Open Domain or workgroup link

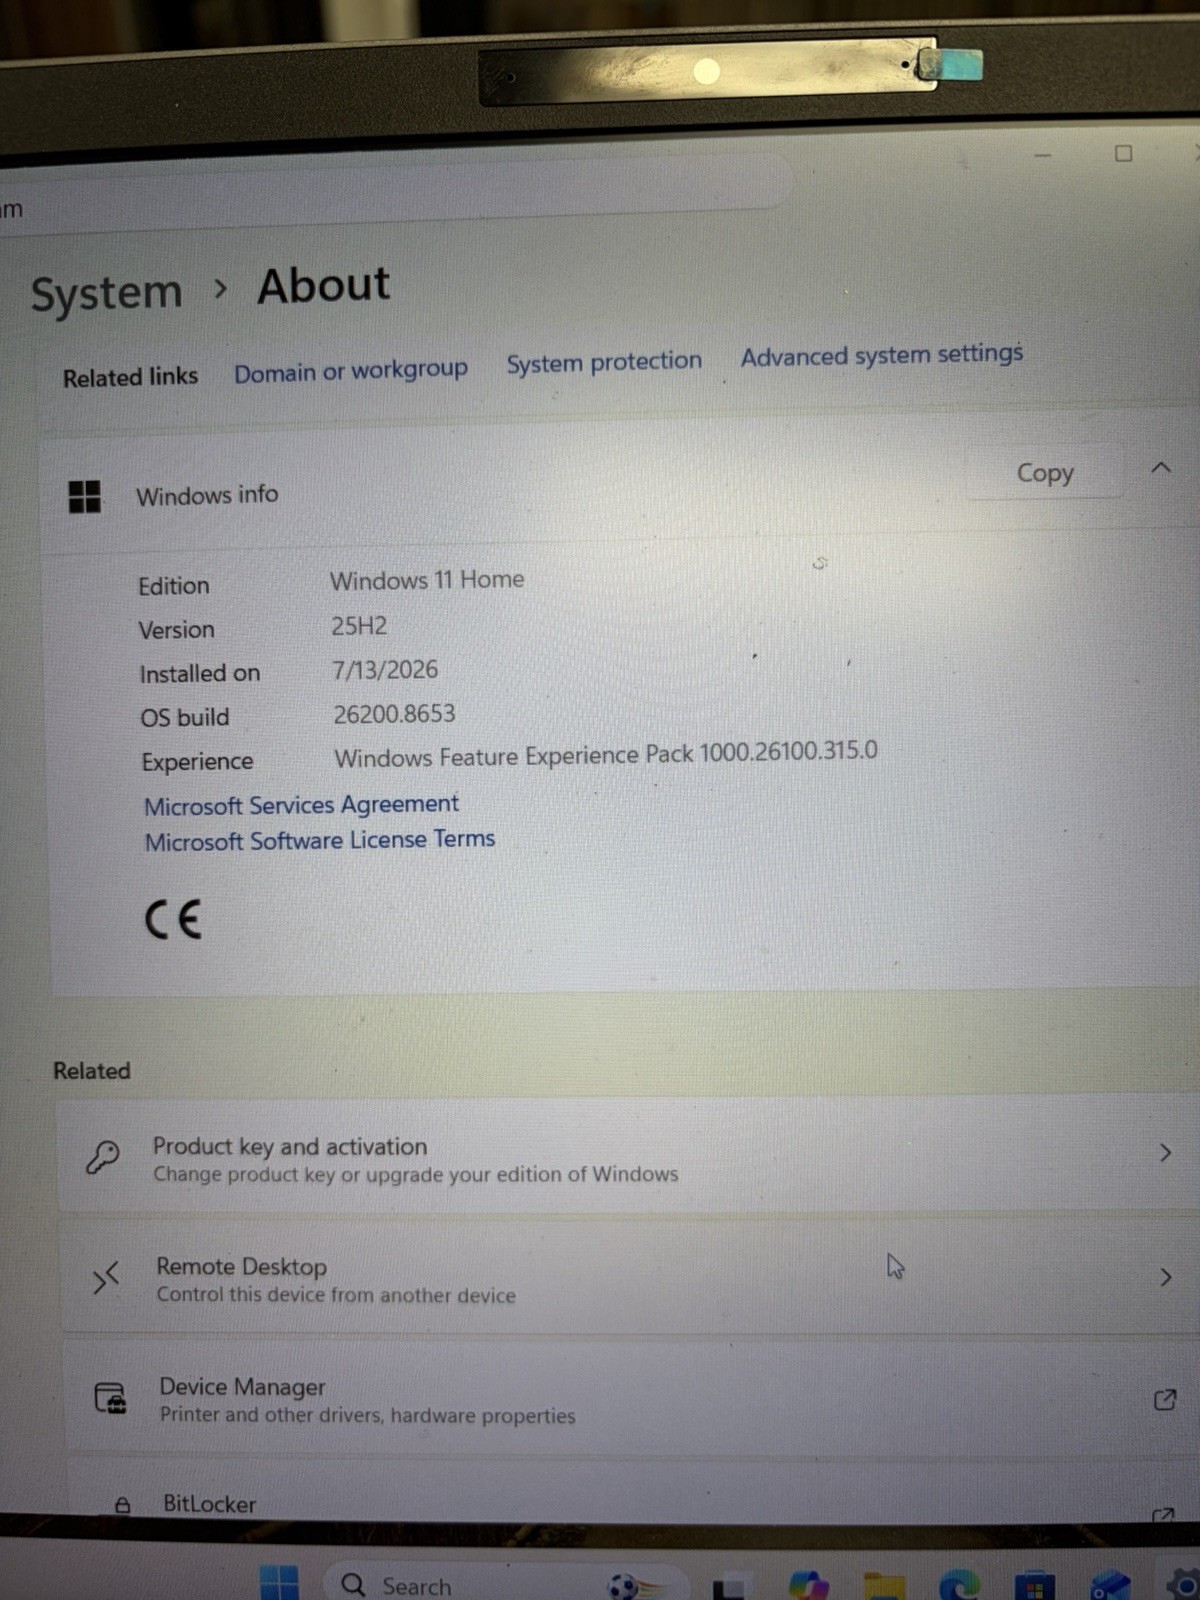point(351,371)
